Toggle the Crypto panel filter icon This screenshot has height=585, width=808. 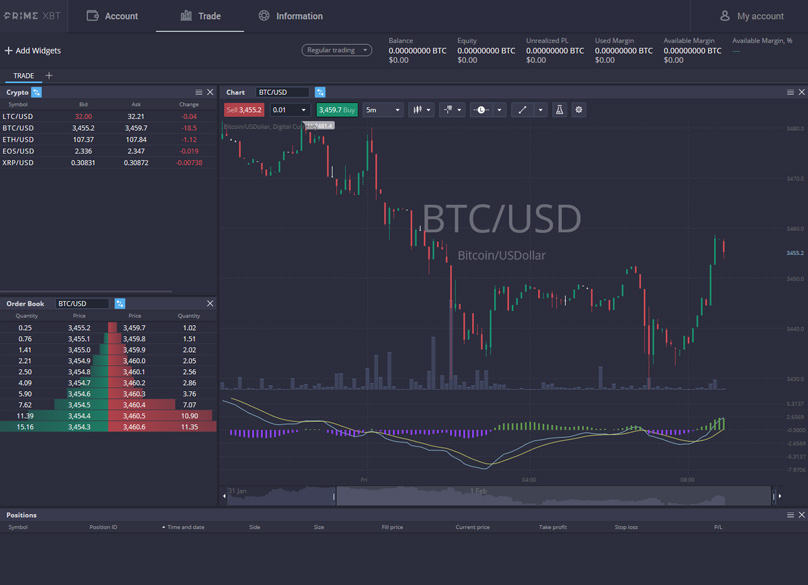point(37,91)
